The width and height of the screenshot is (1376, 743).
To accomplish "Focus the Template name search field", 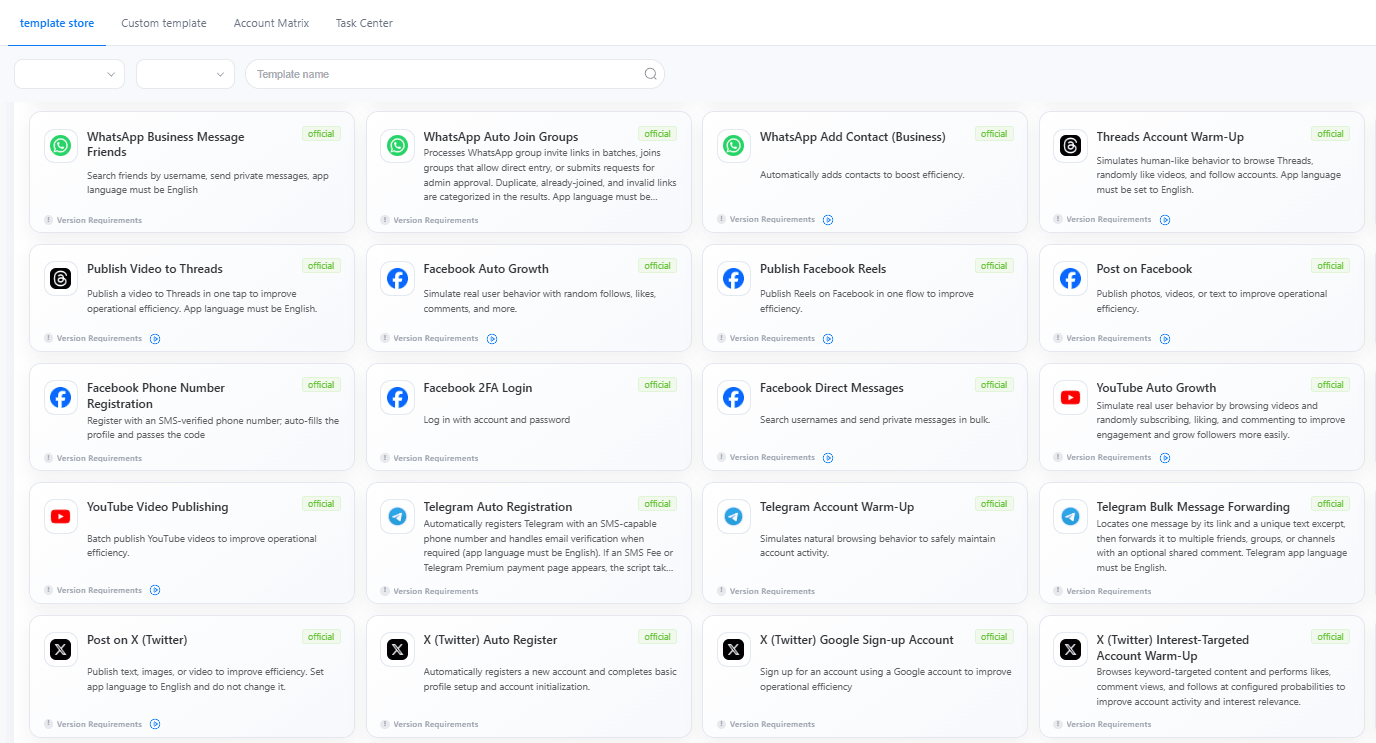I will click(455, 74).
